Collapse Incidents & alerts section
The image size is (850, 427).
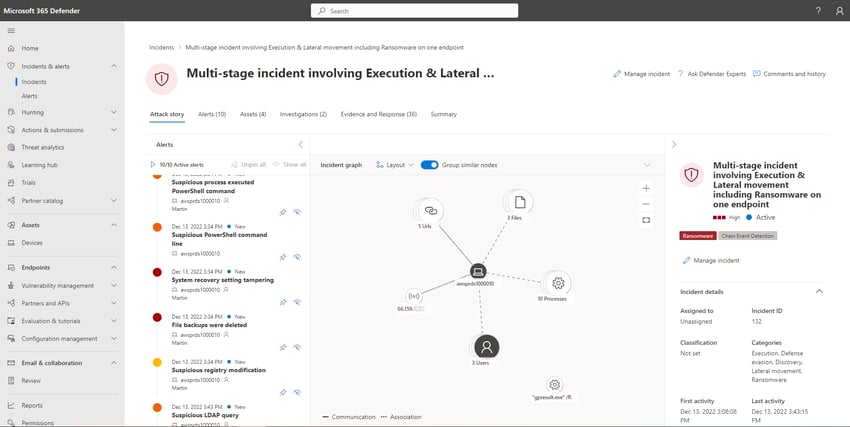(x=114, y=66)
